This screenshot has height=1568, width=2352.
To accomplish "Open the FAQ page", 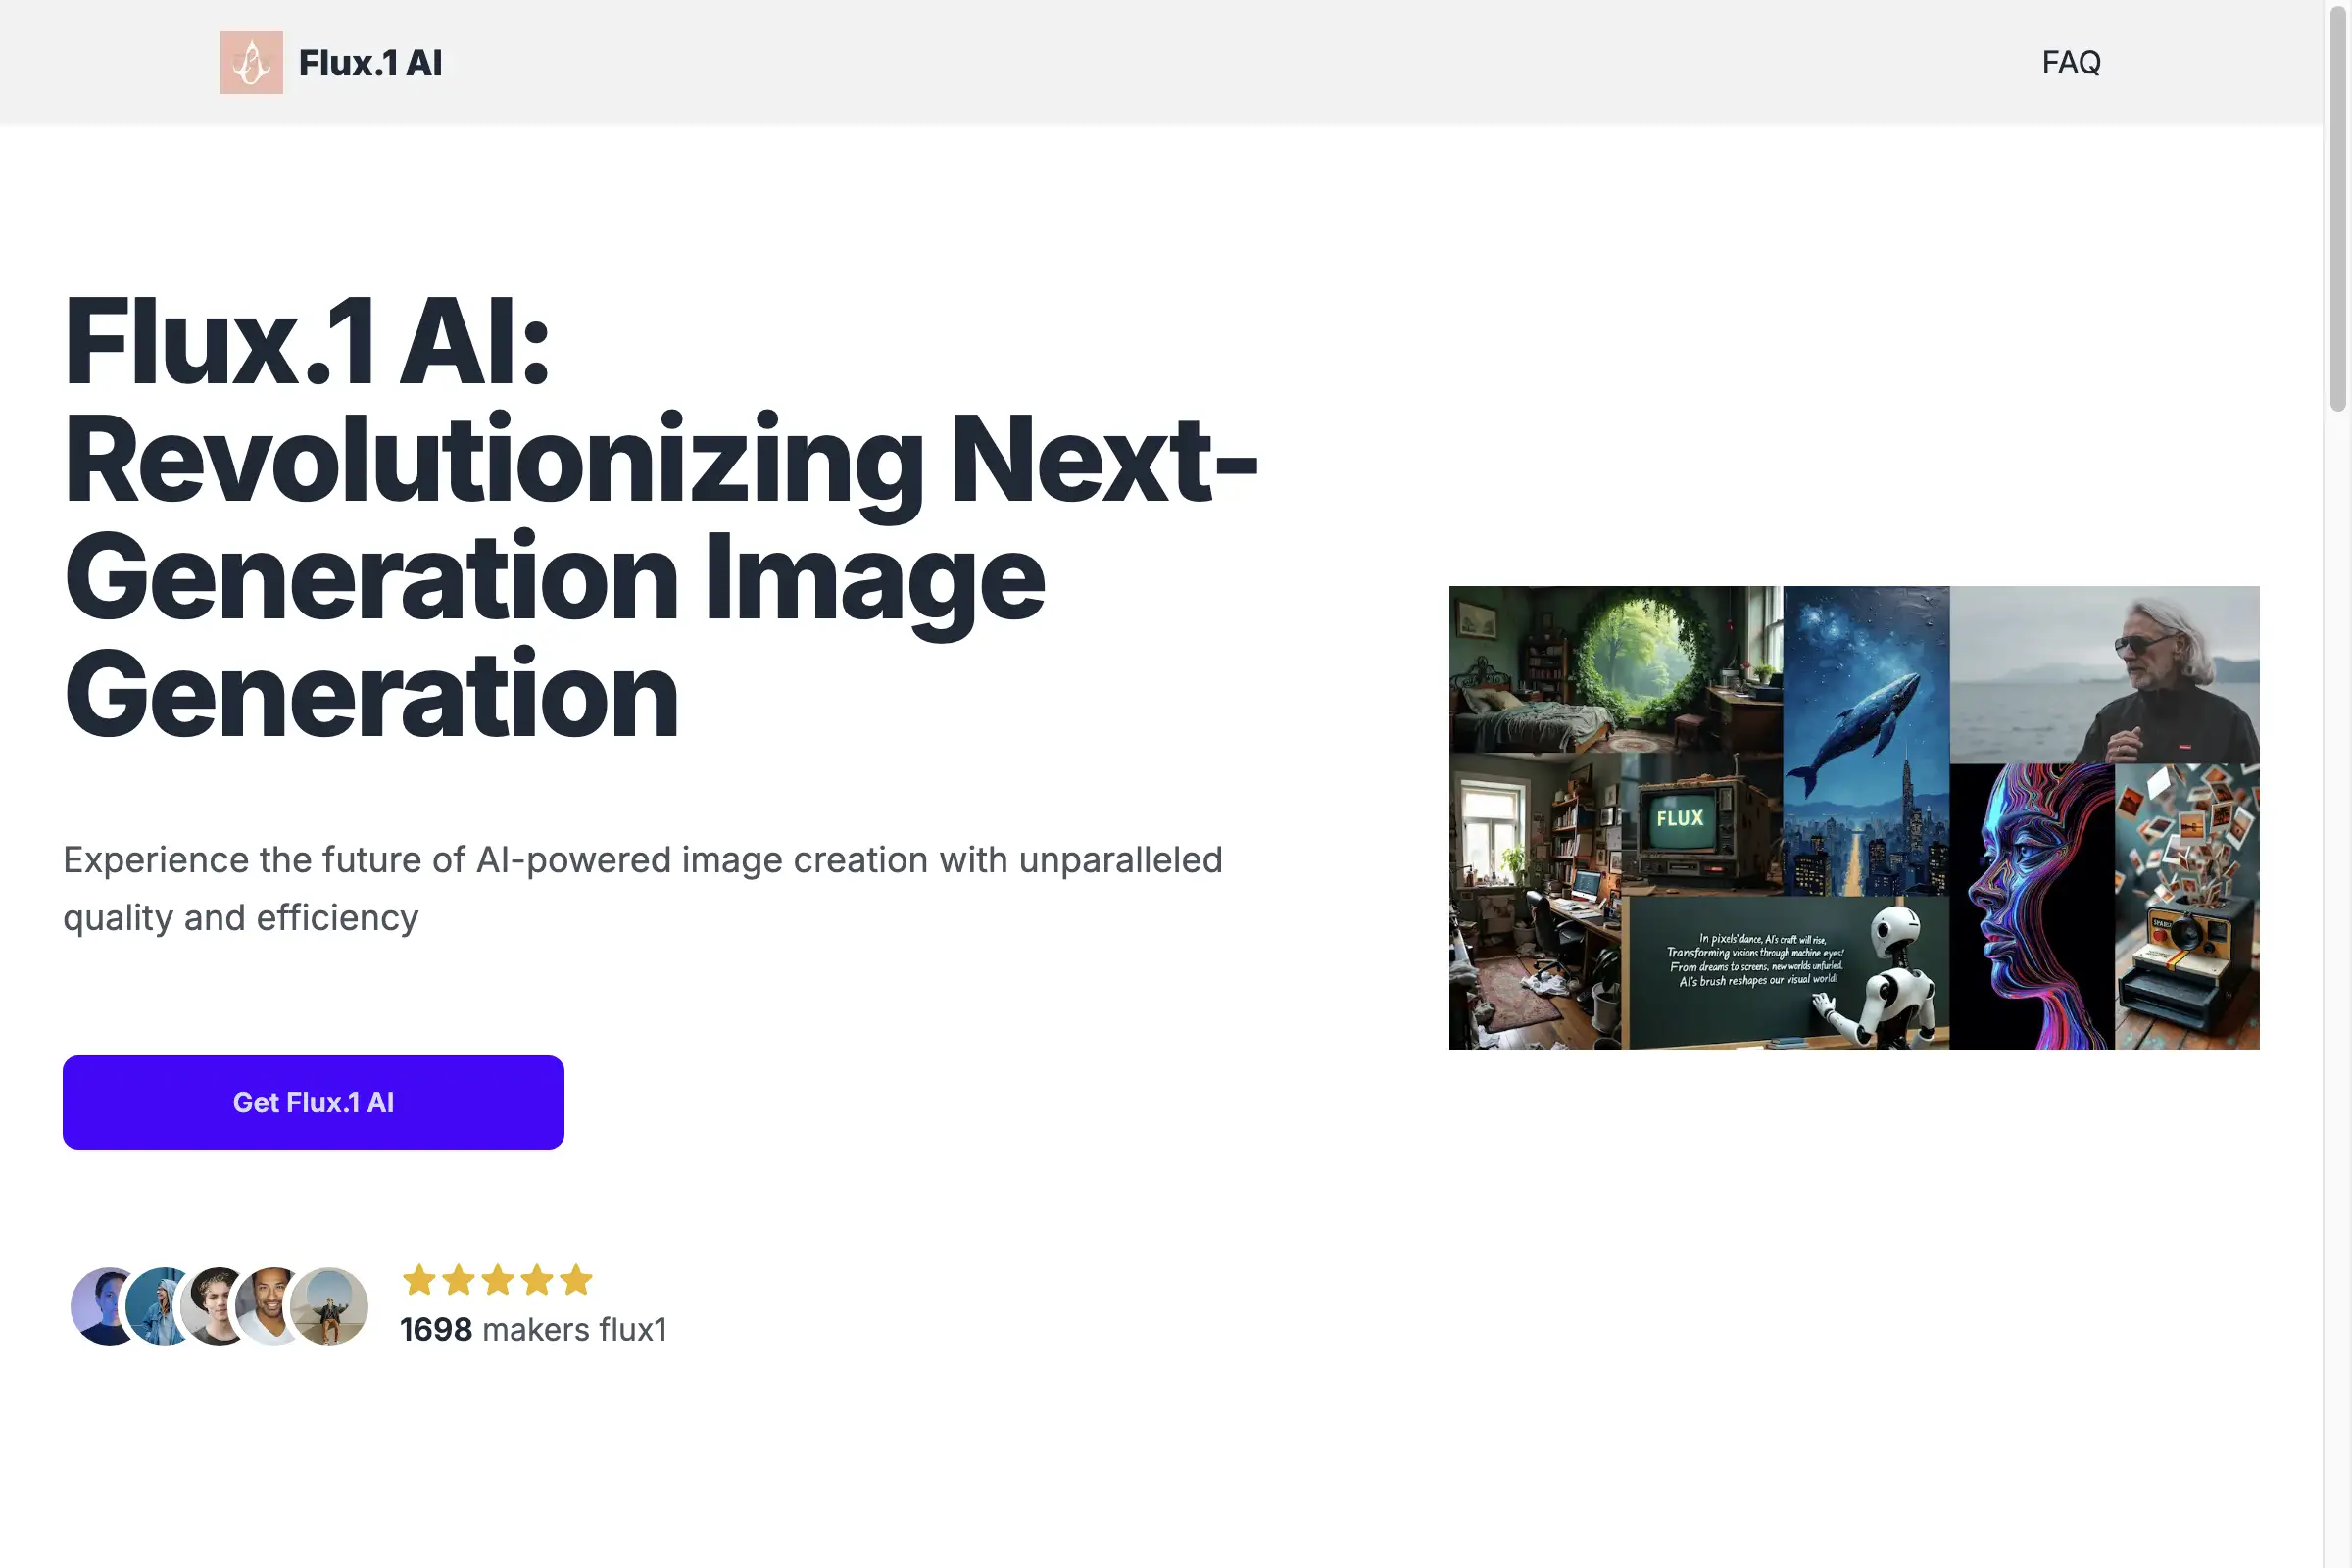I will coord(2071,62).
